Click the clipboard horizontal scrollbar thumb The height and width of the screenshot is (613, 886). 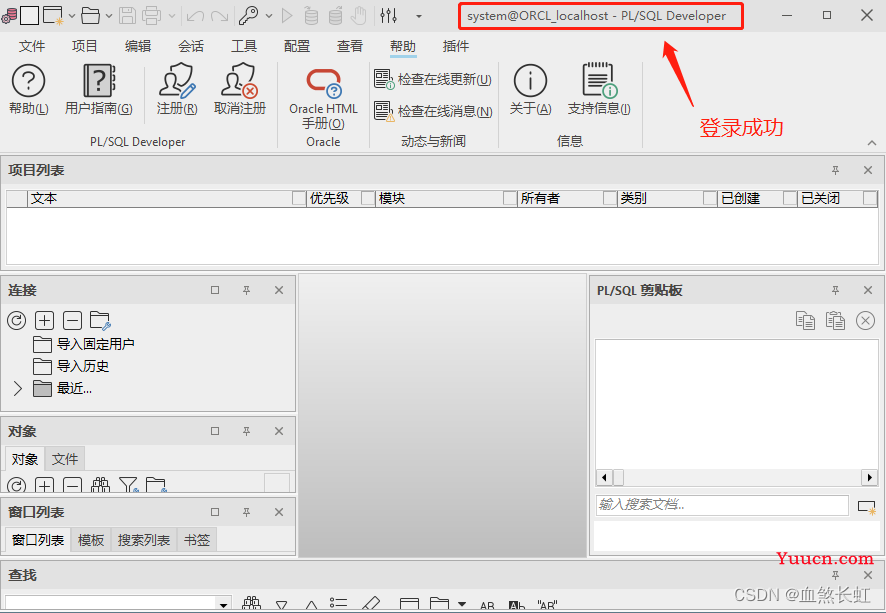point(619,477)
